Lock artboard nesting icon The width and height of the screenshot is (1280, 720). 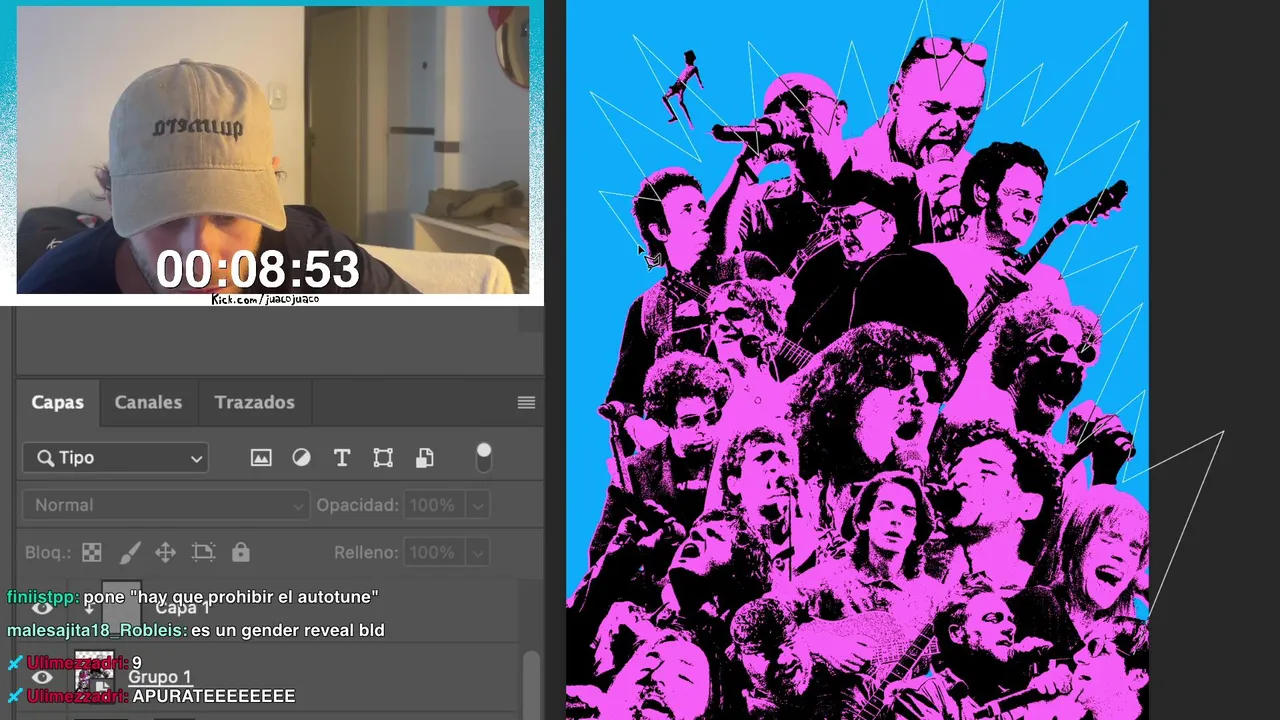pos(203,552)
